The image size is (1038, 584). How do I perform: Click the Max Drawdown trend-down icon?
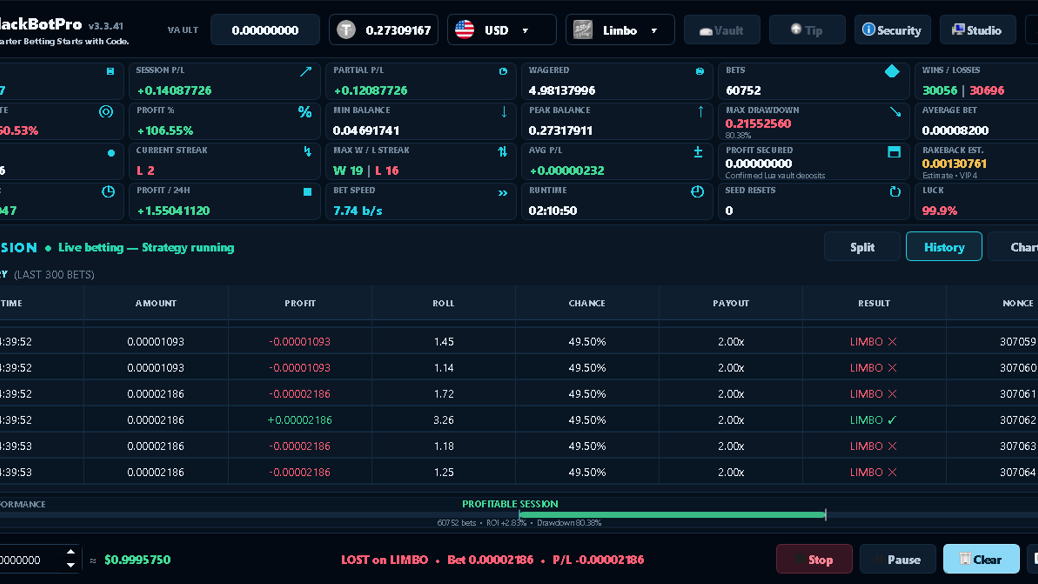point(895,112)
